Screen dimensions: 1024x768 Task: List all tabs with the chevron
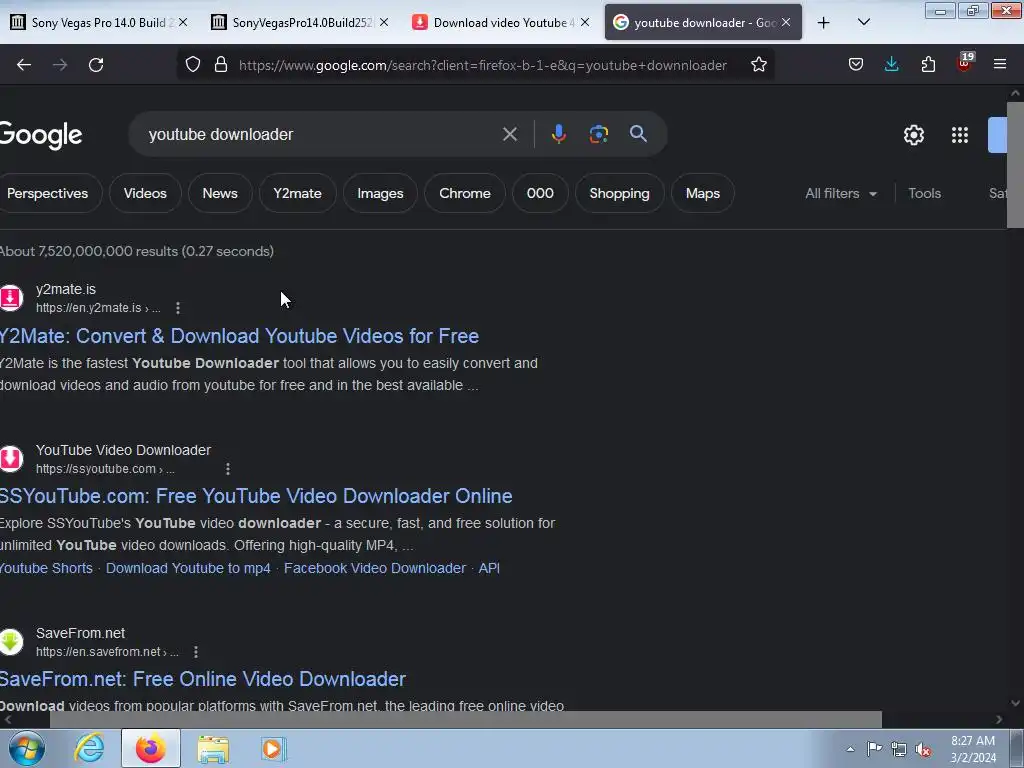click(863, 22)
